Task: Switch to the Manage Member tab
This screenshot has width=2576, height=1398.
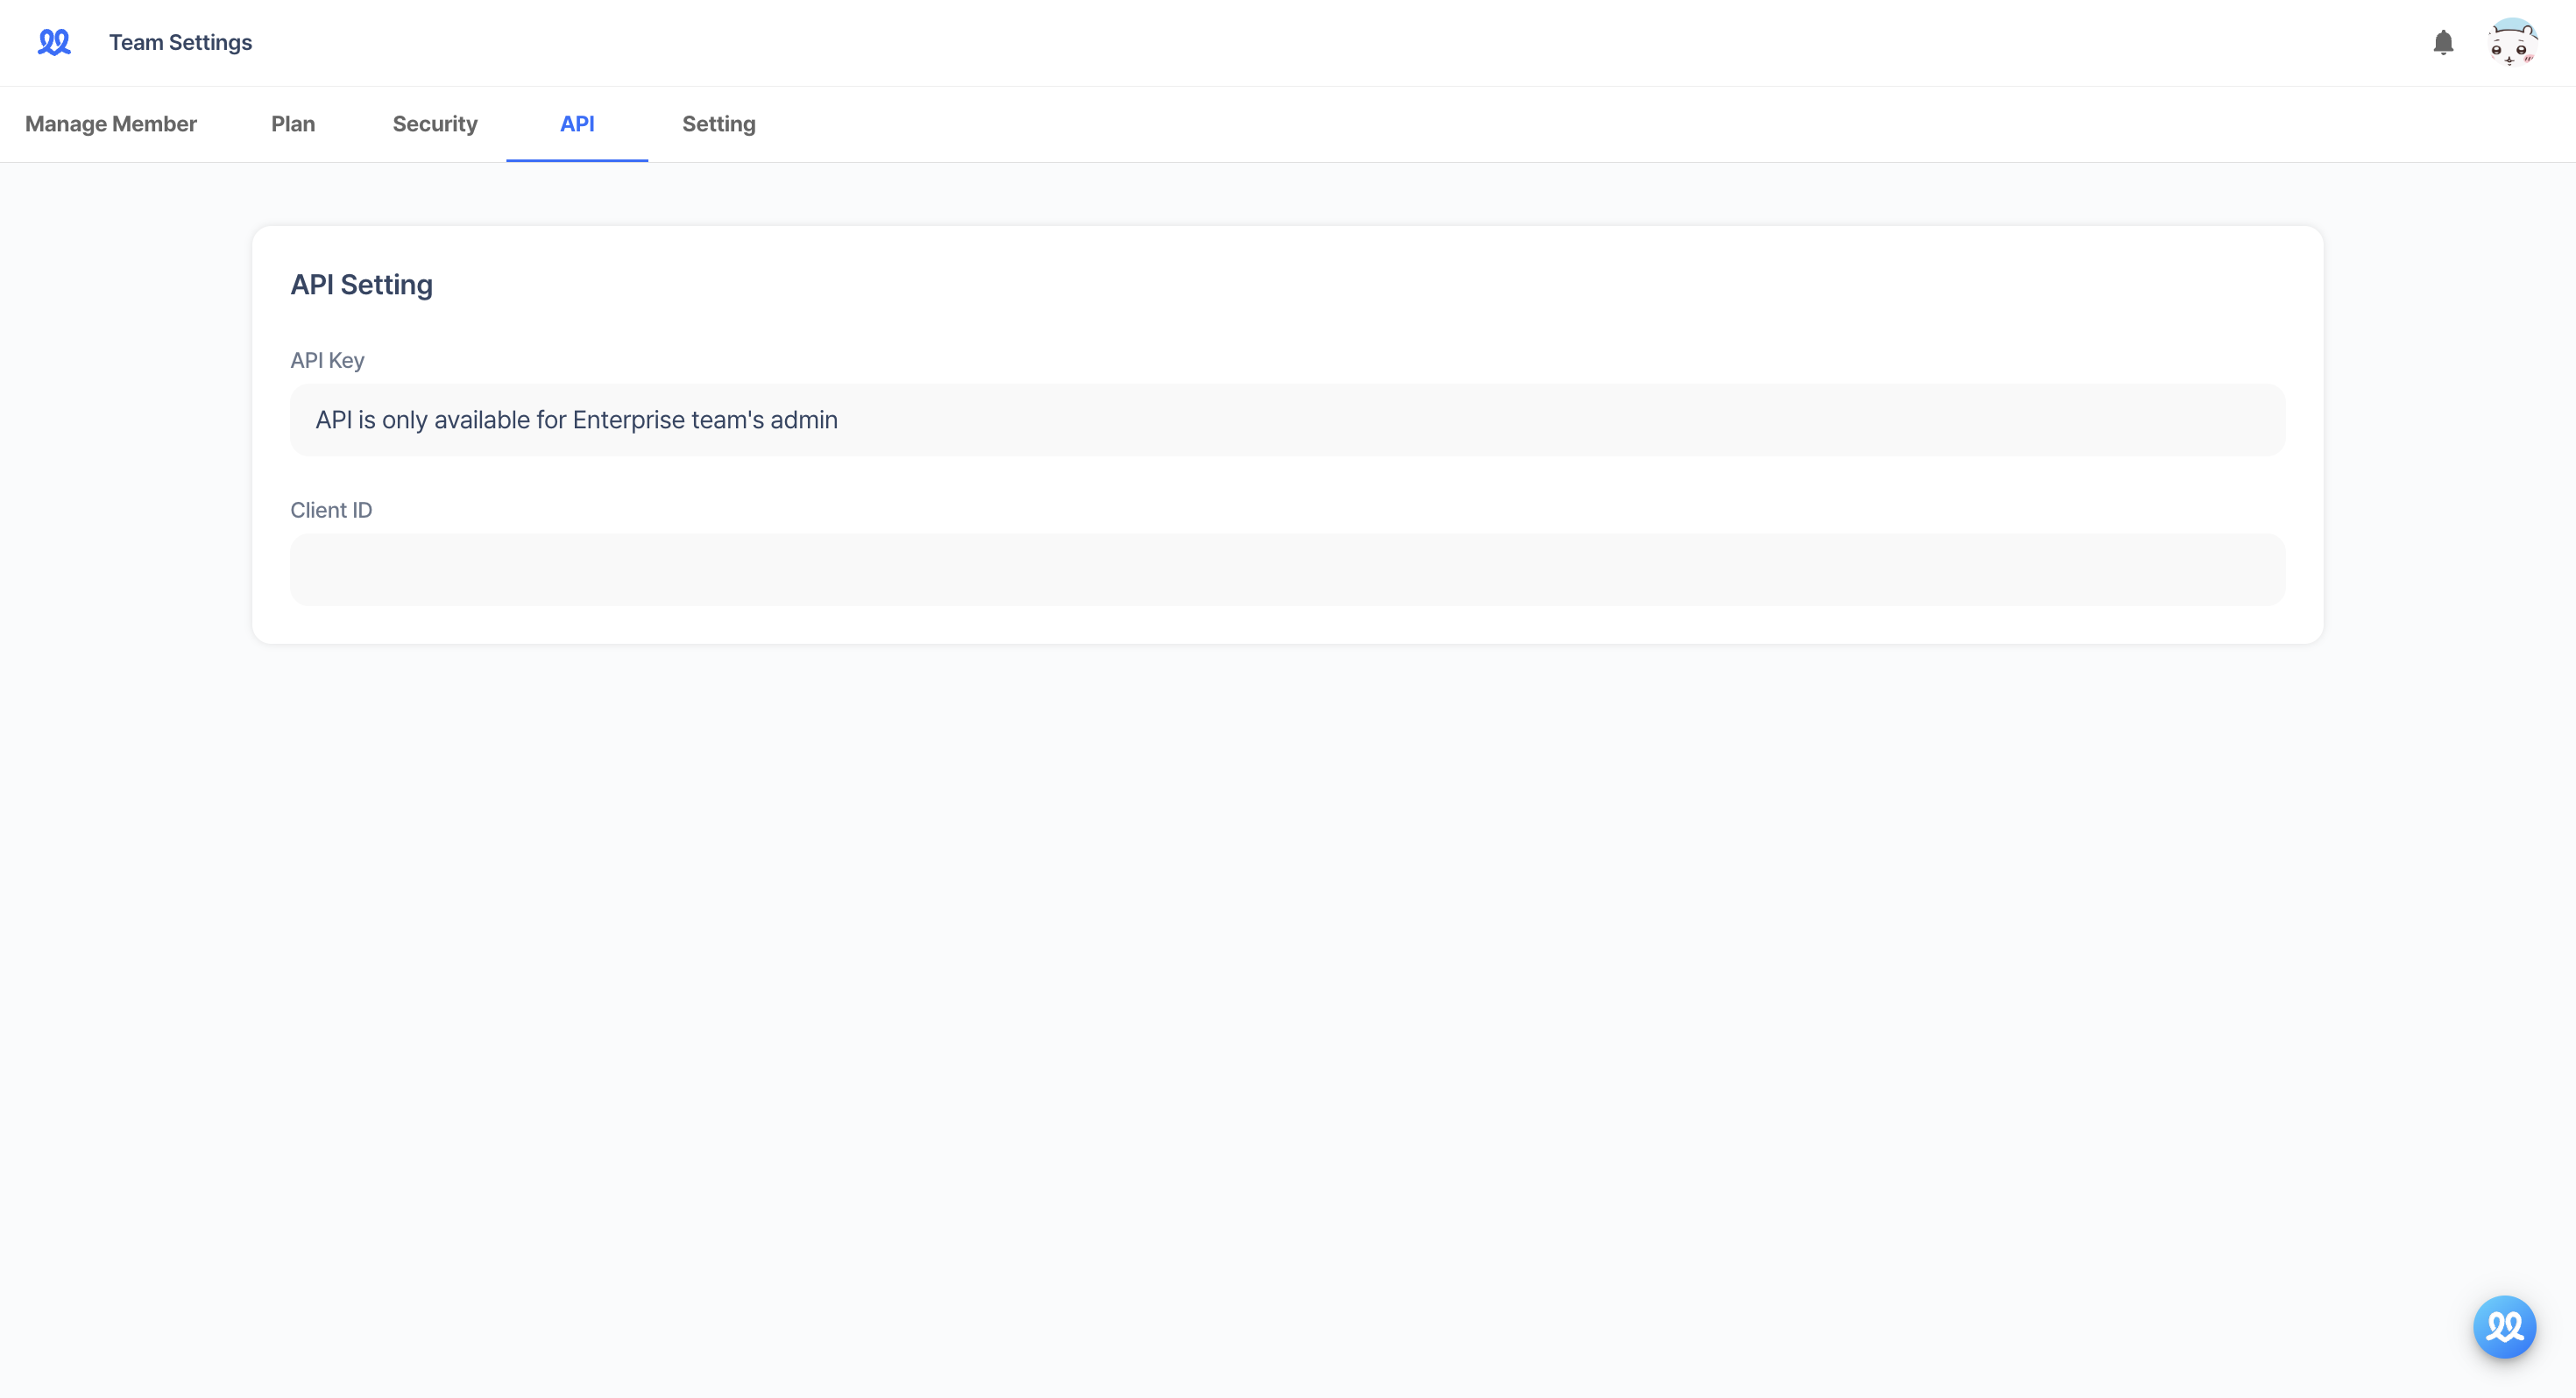Action: 110,124
